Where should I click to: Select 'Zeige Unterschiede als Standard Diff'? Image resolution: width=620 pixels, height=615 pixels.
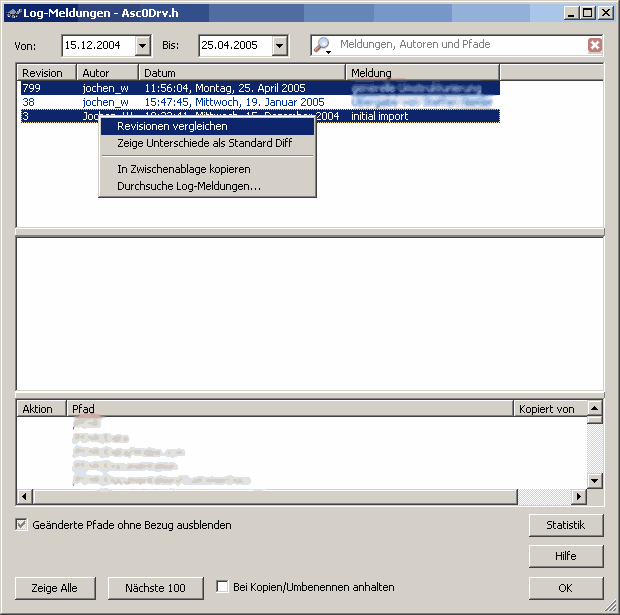[x=207, y=143]
